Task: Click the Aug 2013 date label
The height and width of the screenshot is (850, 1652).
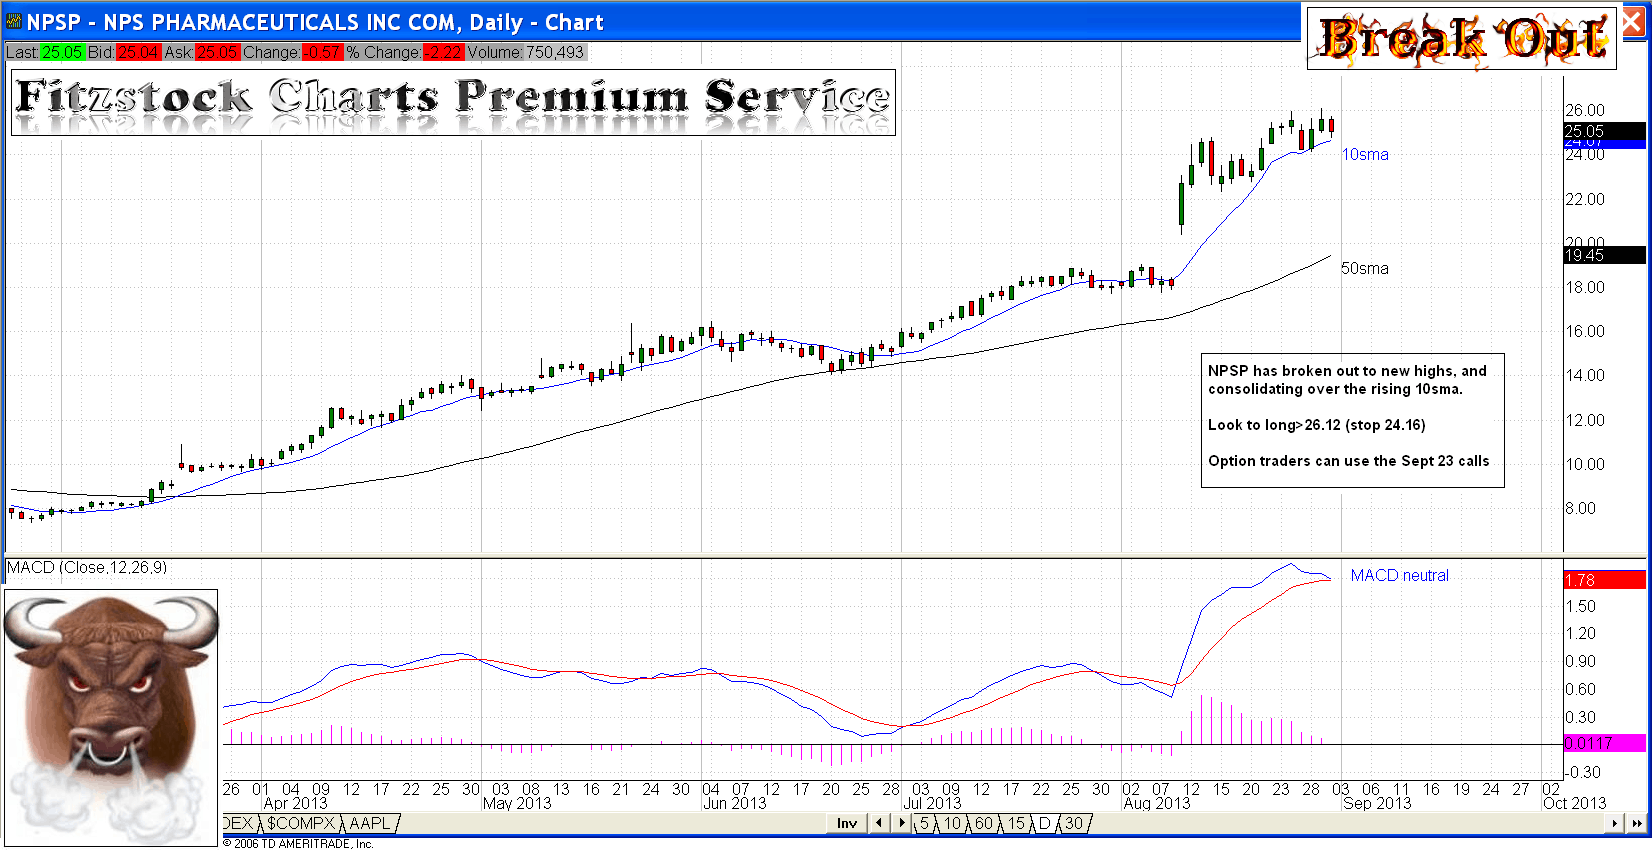Action: (x=1157, y=803)
